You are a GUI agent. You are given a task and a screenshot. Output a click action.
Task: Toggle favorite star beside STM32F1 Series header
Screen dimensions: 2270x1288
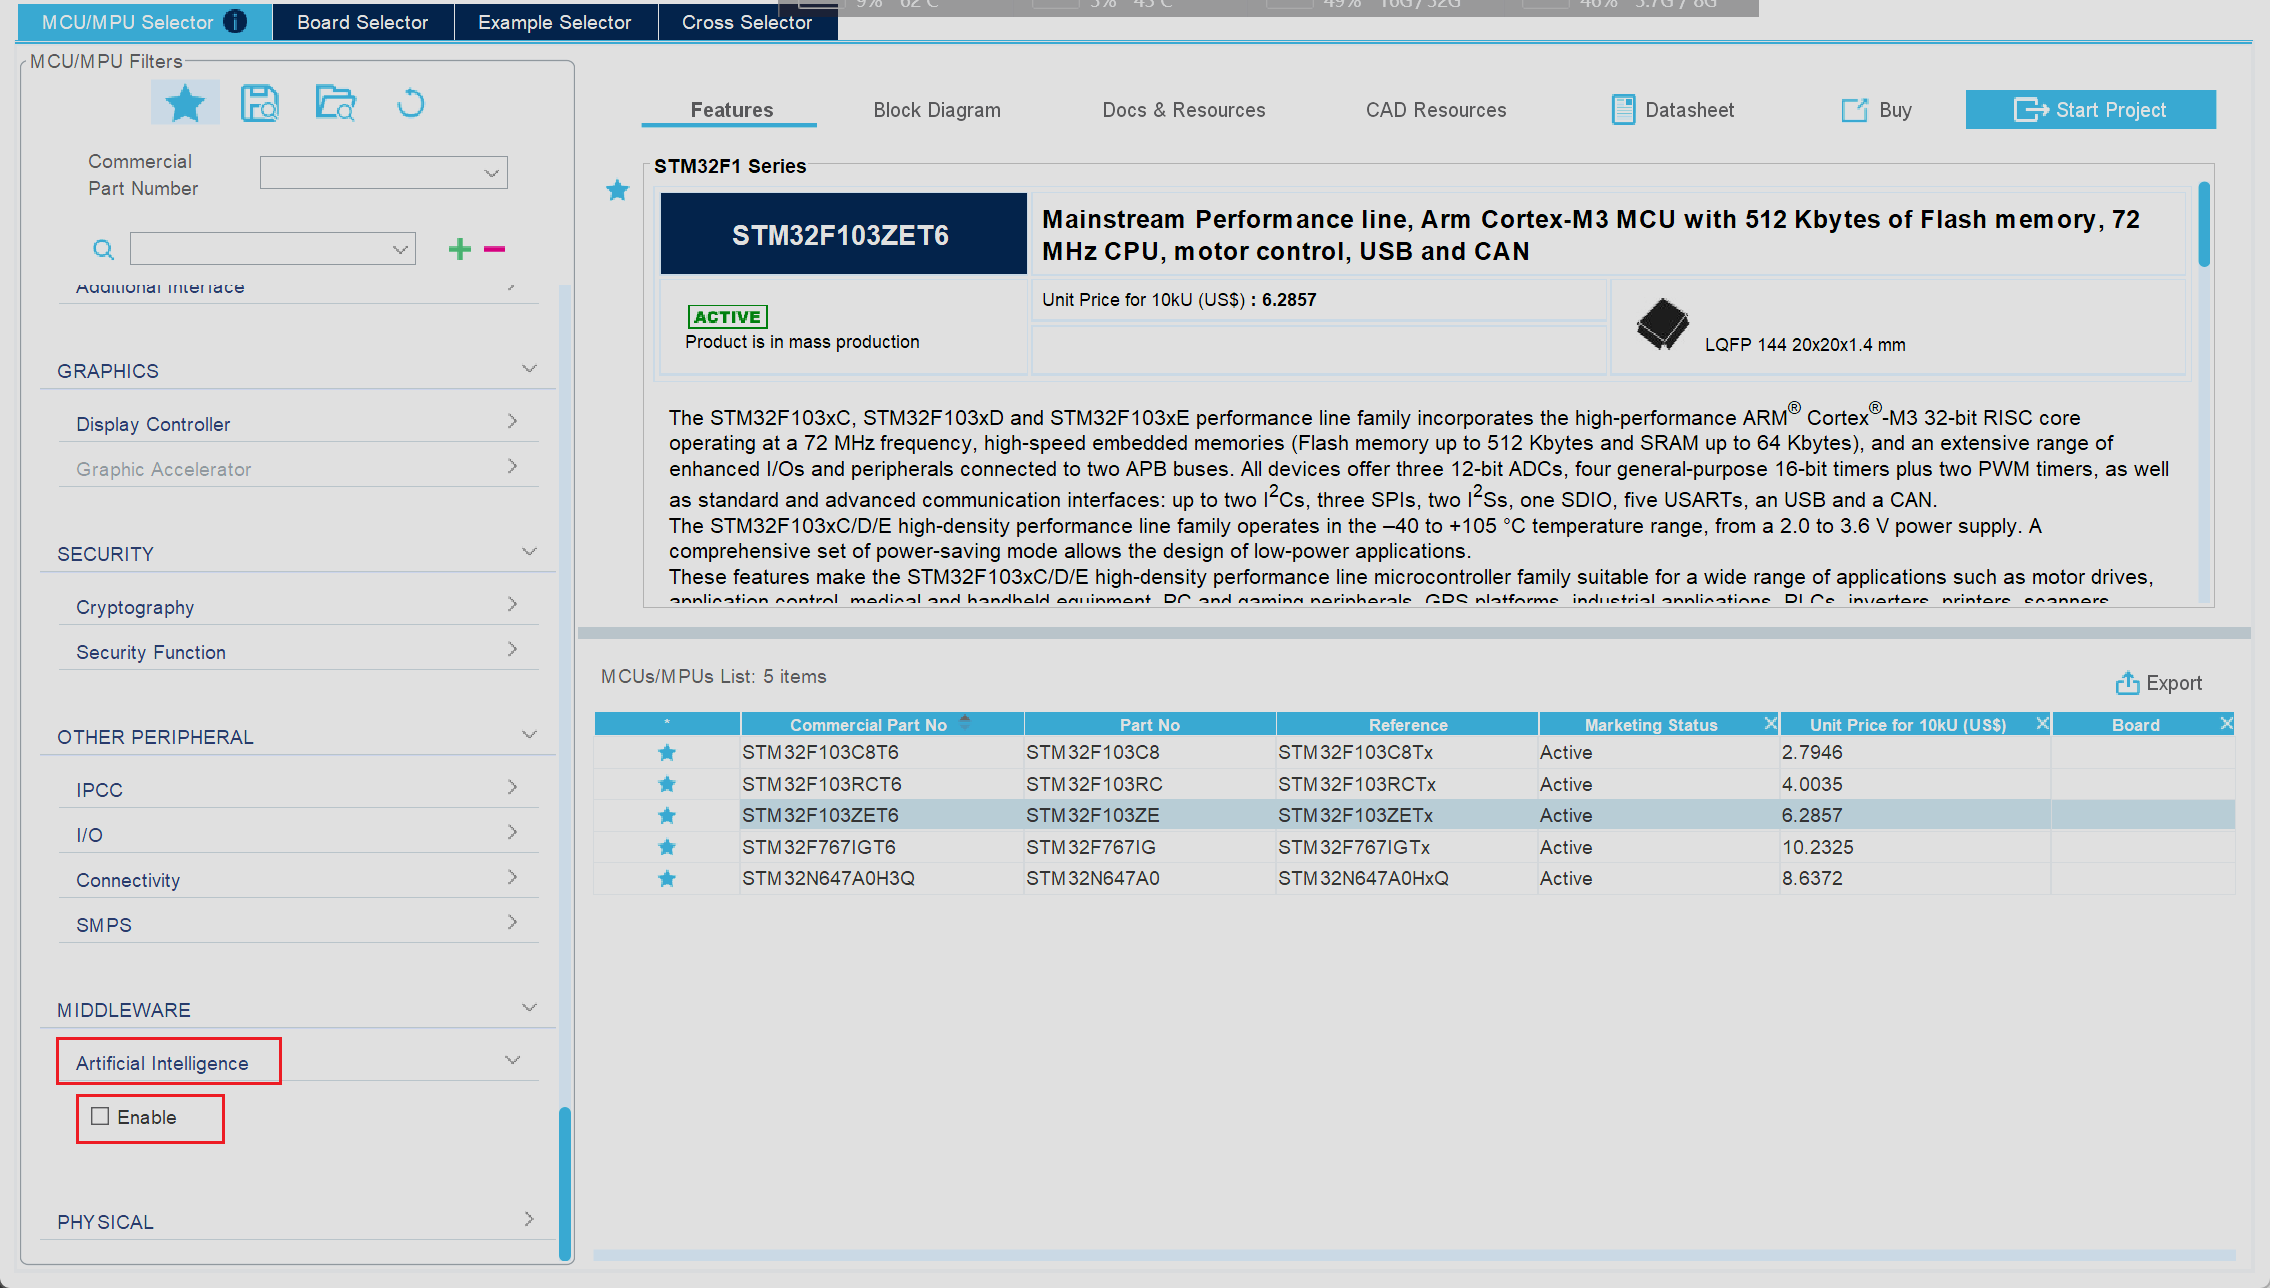[618, 190]
